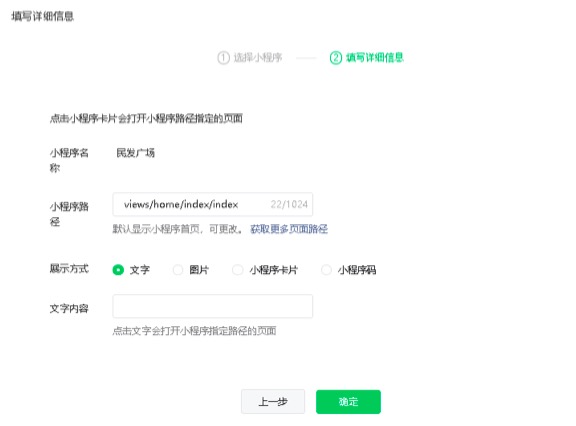Select the 选择小程序 step label
The width and height of the screenshot is (576, 426).
point(258,58)
